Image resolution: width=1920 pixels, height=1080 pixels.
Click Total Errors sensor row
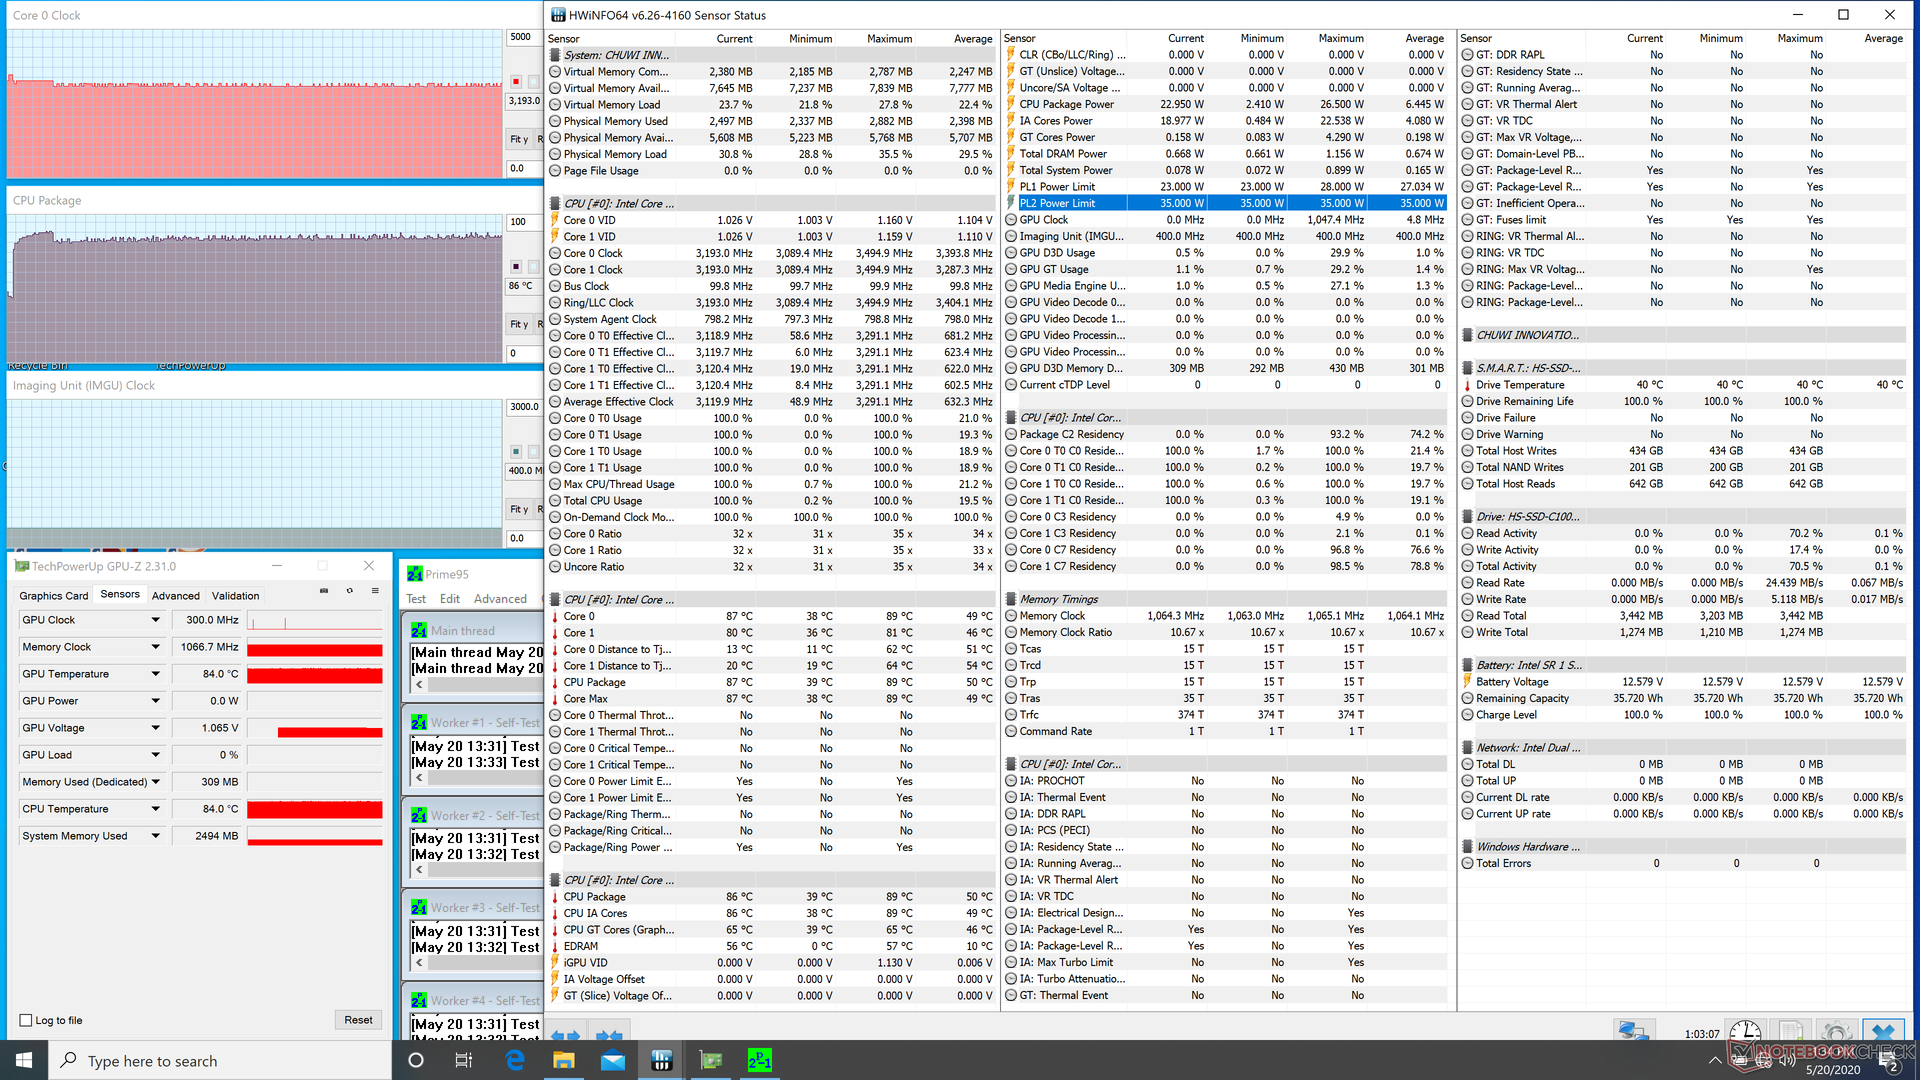[x=1682, y=863]
